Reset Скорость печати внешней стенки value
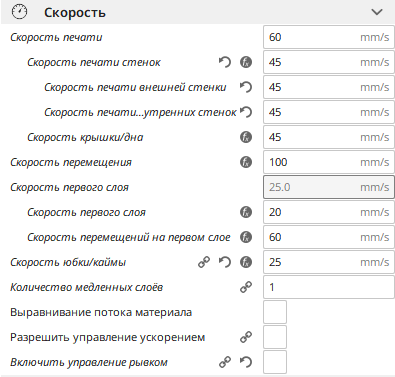 coord(246,87)
